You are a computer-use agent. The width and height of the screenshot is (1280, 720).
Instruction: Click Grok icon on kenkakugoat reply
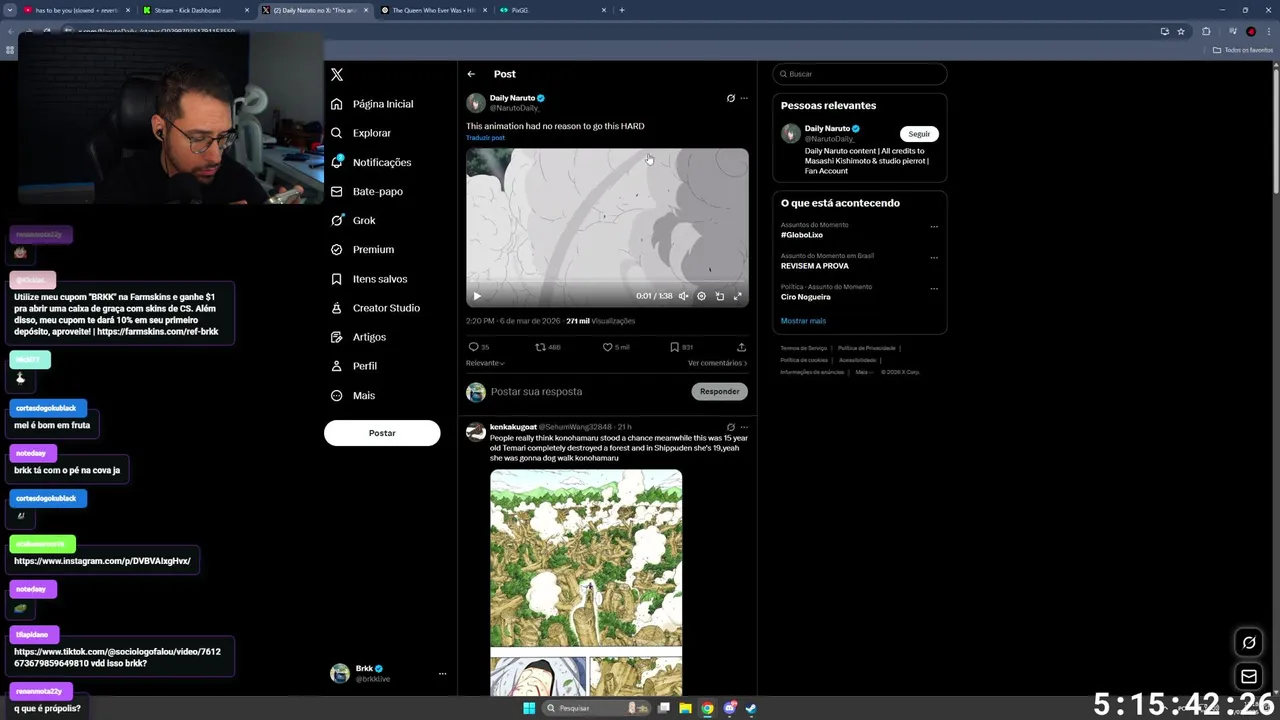click(730, 427)
